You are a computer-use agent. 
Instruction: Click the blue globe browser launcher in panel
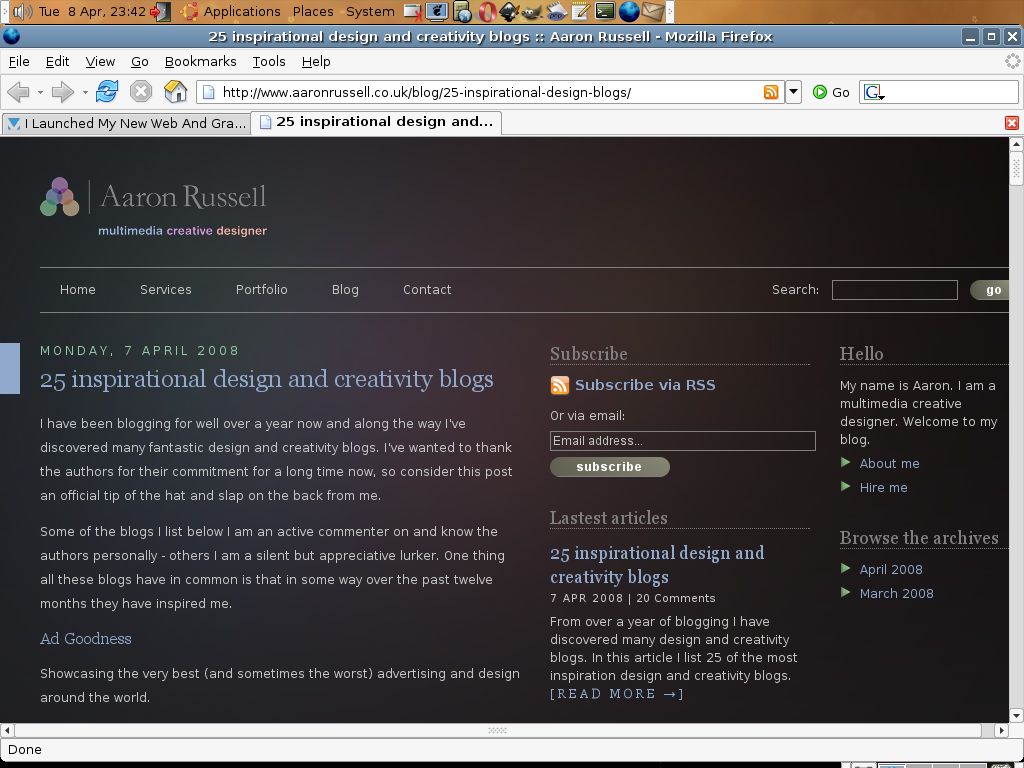click(x=629, y=11)
